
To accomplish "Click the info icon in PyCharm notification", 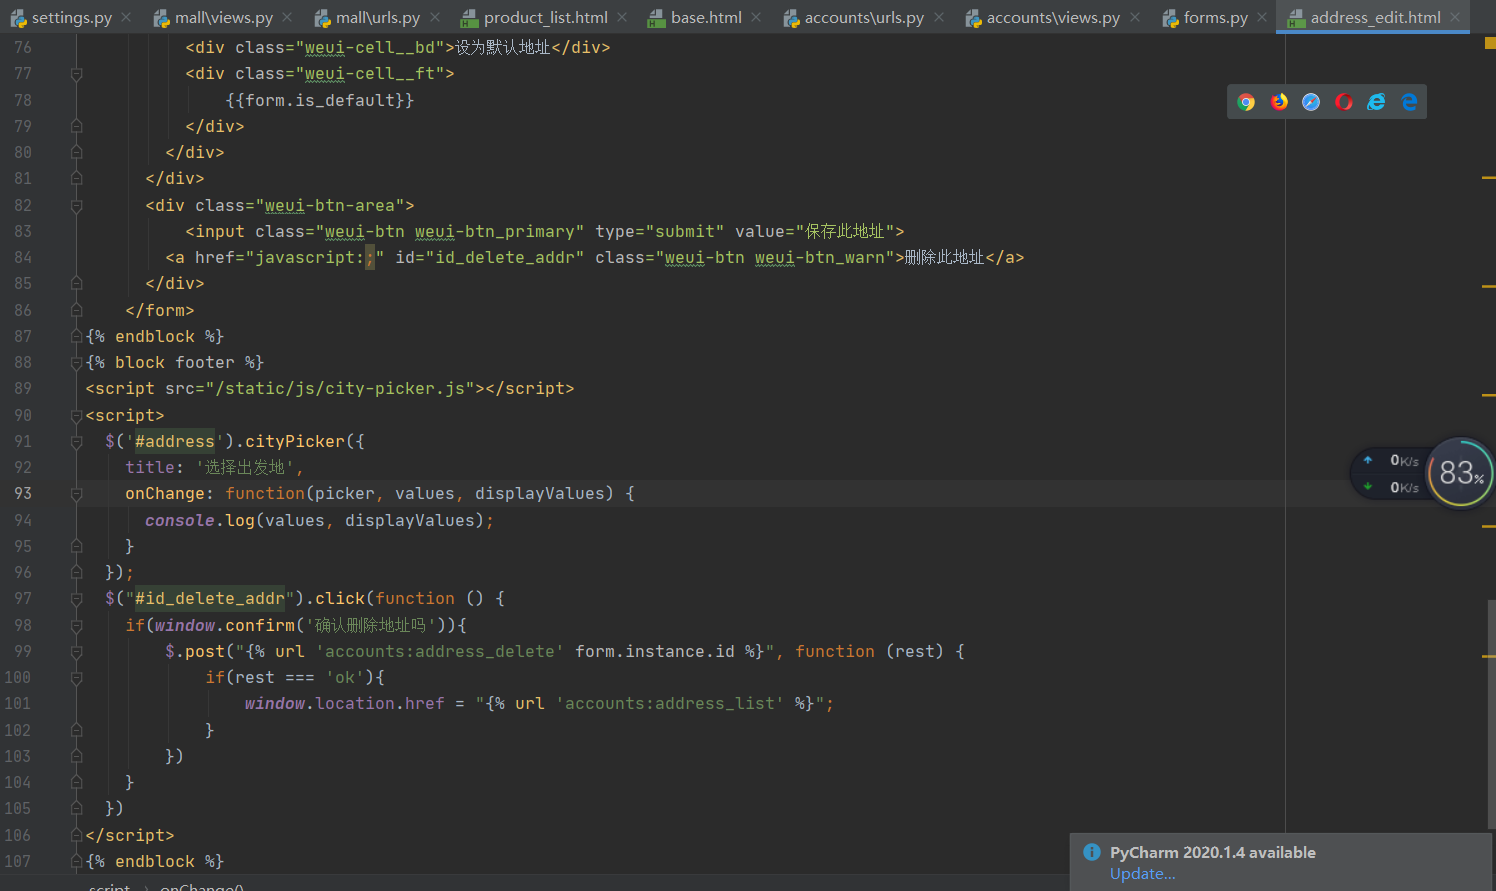I will pos(1092,852).
